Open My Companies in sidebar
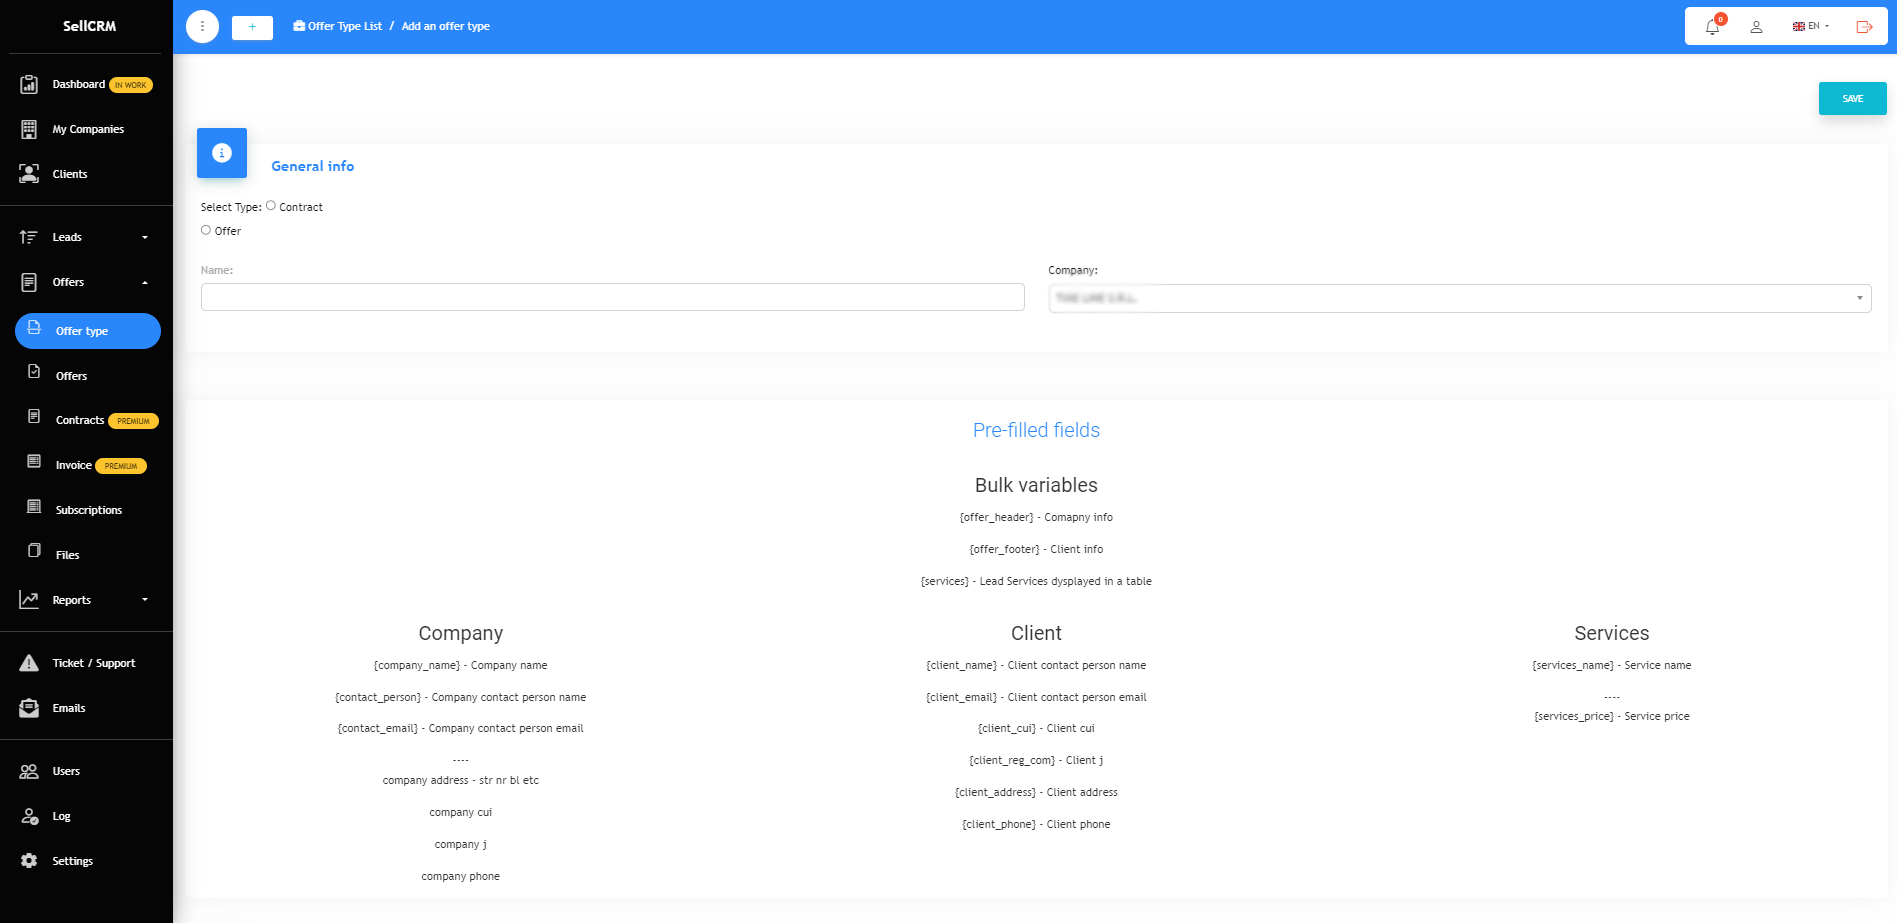1897x923 pixels. 88,129
